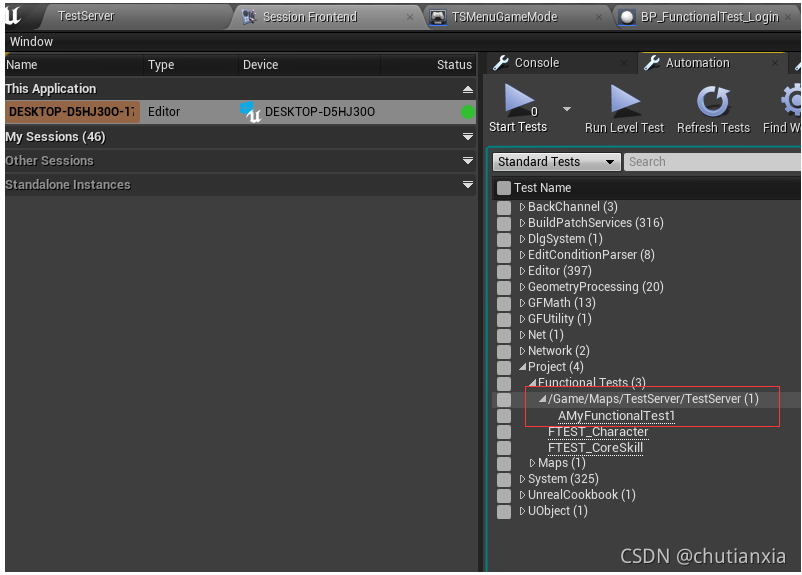The width and height of the screenshot is (802, 575).
Task: Check the FTEST_Character checkbox
Action: [504, 432]
